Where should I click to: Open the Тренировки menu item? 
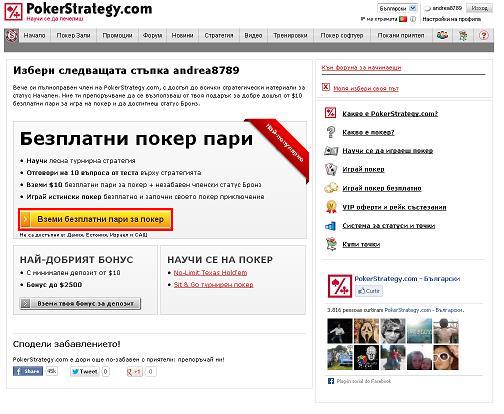point(290,35)
